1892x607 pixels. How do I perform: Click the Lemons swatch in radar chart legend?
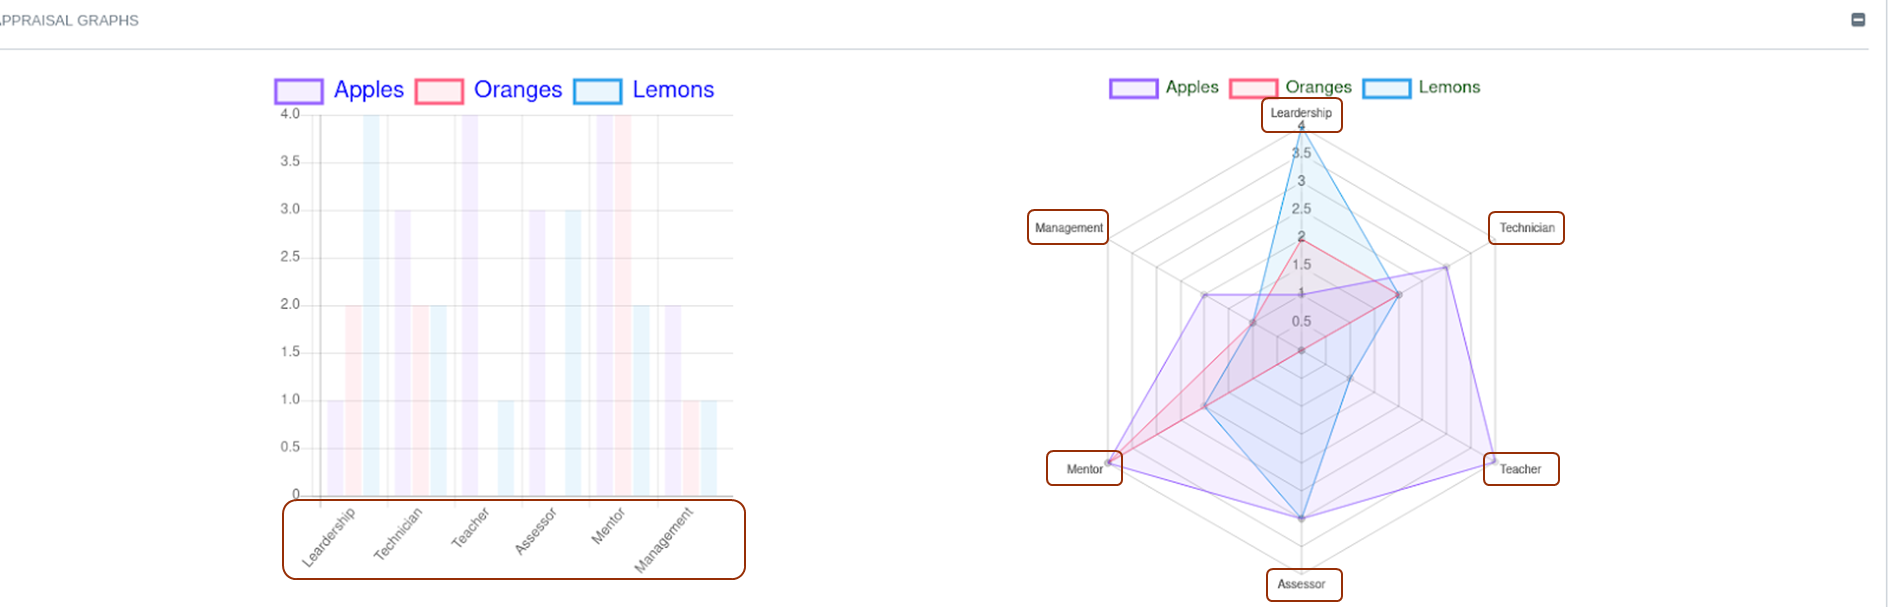[1386, 89]
